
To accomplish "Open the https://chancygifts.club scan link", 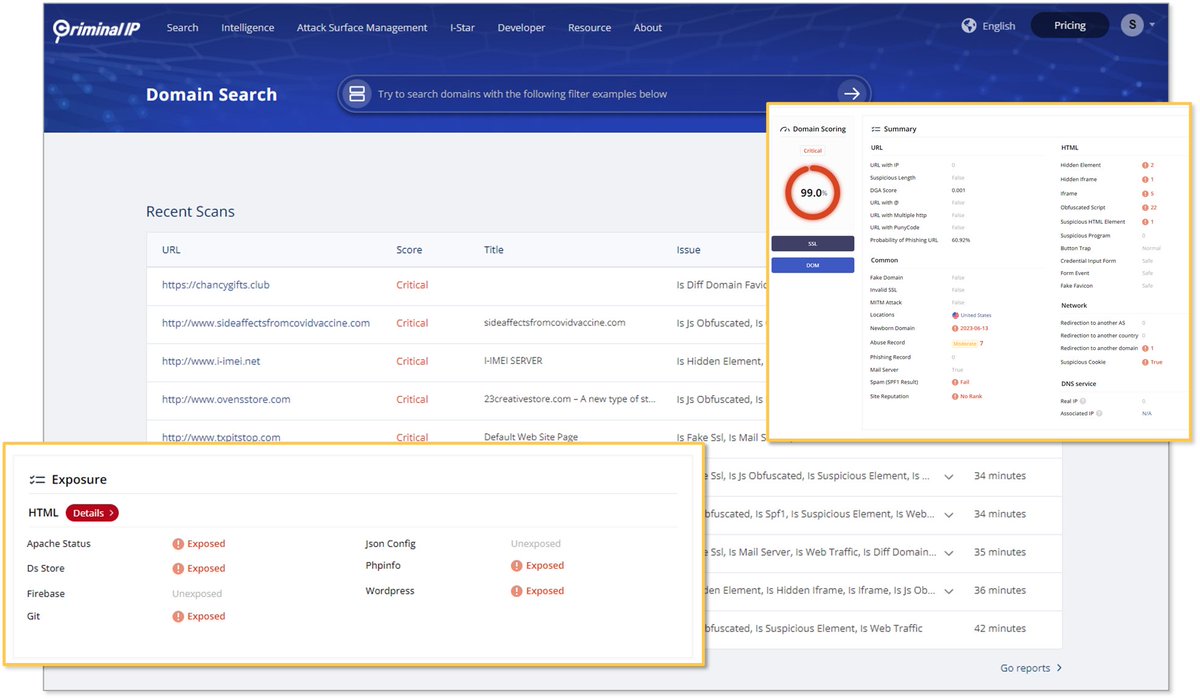I will tap(216, 285).
